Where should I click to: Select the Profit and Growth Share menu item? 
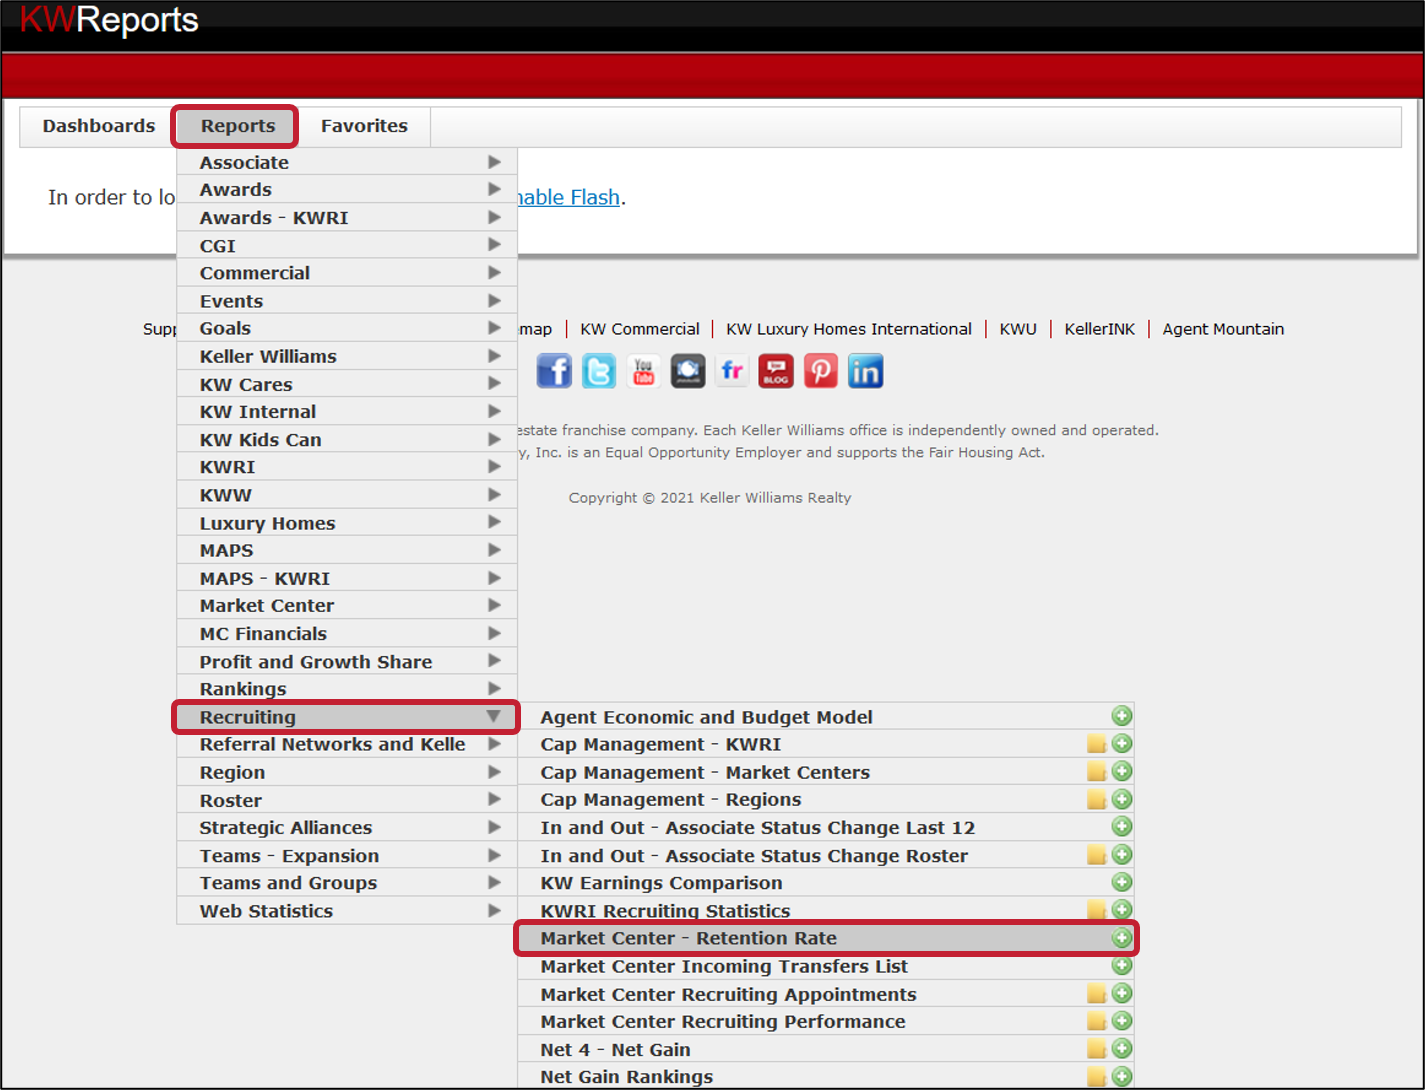coord(347,661)
